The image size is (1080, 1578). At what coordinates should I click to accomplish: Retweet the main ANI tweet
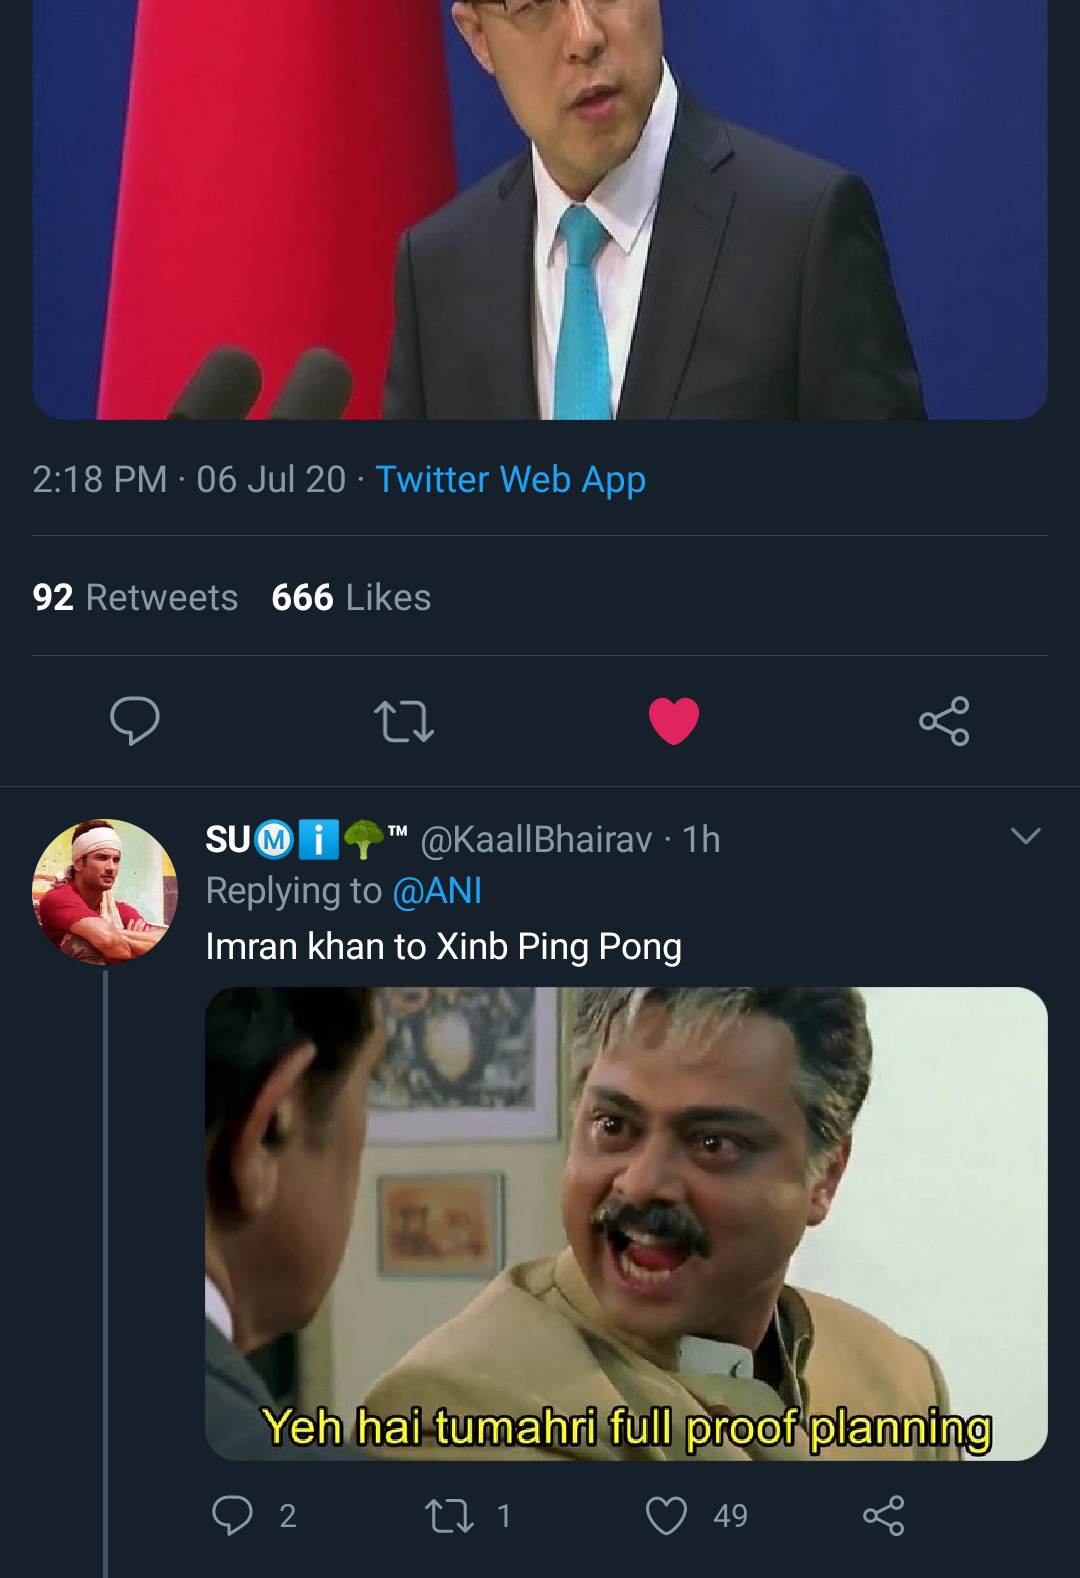[x=404, y=720]
